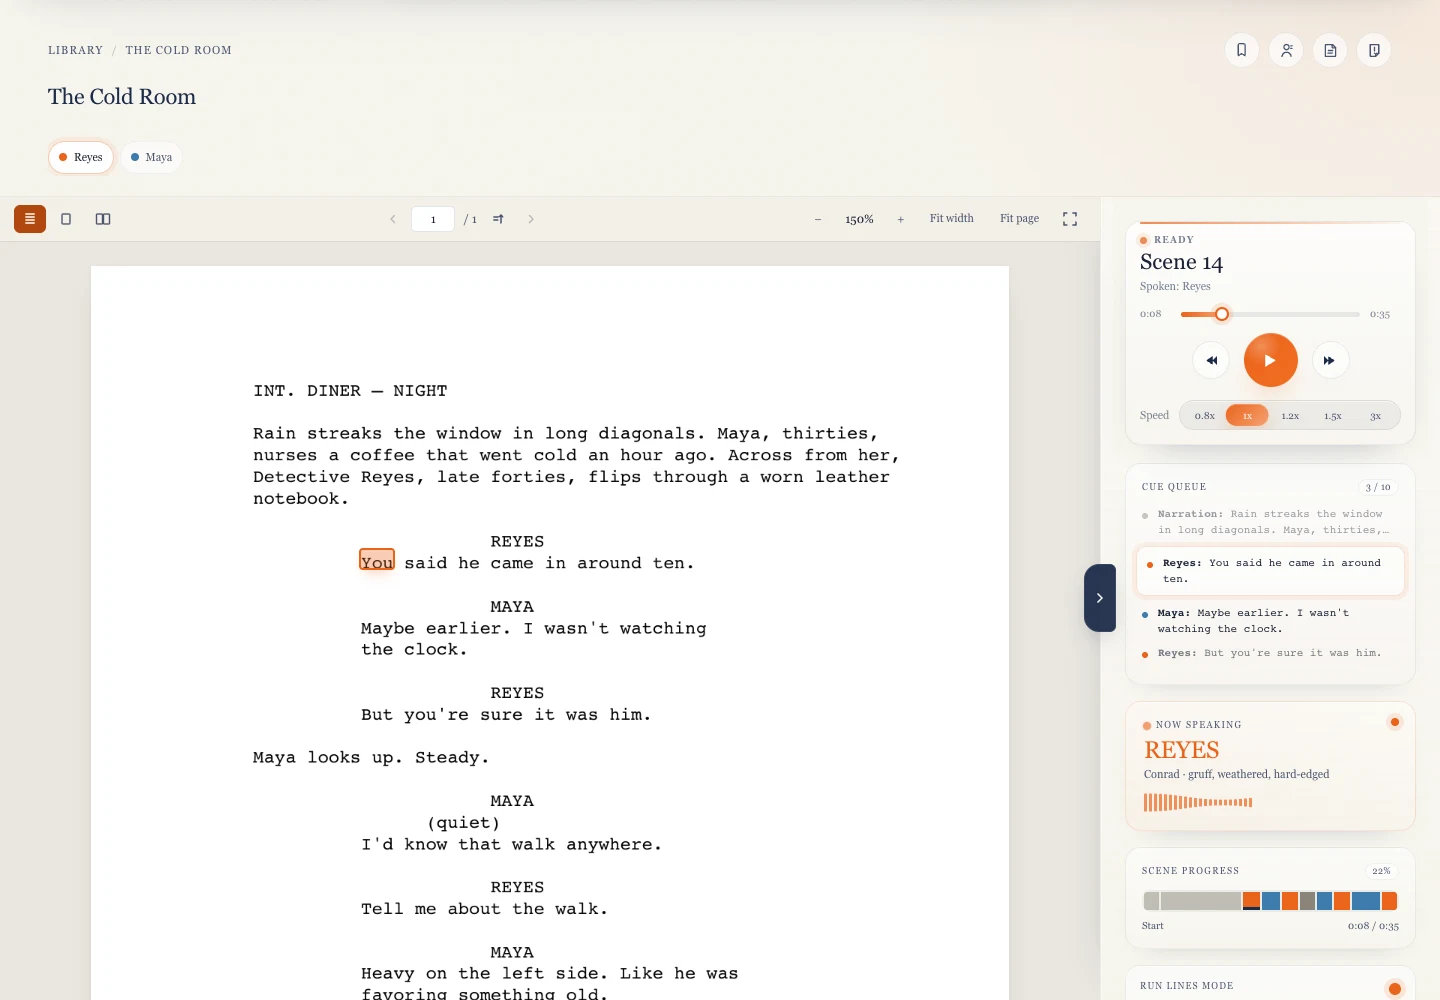The height and width of the screenshot is (1000, 1440).
Task: Select the Narration cue in queue
Action: pos(1270,522)
